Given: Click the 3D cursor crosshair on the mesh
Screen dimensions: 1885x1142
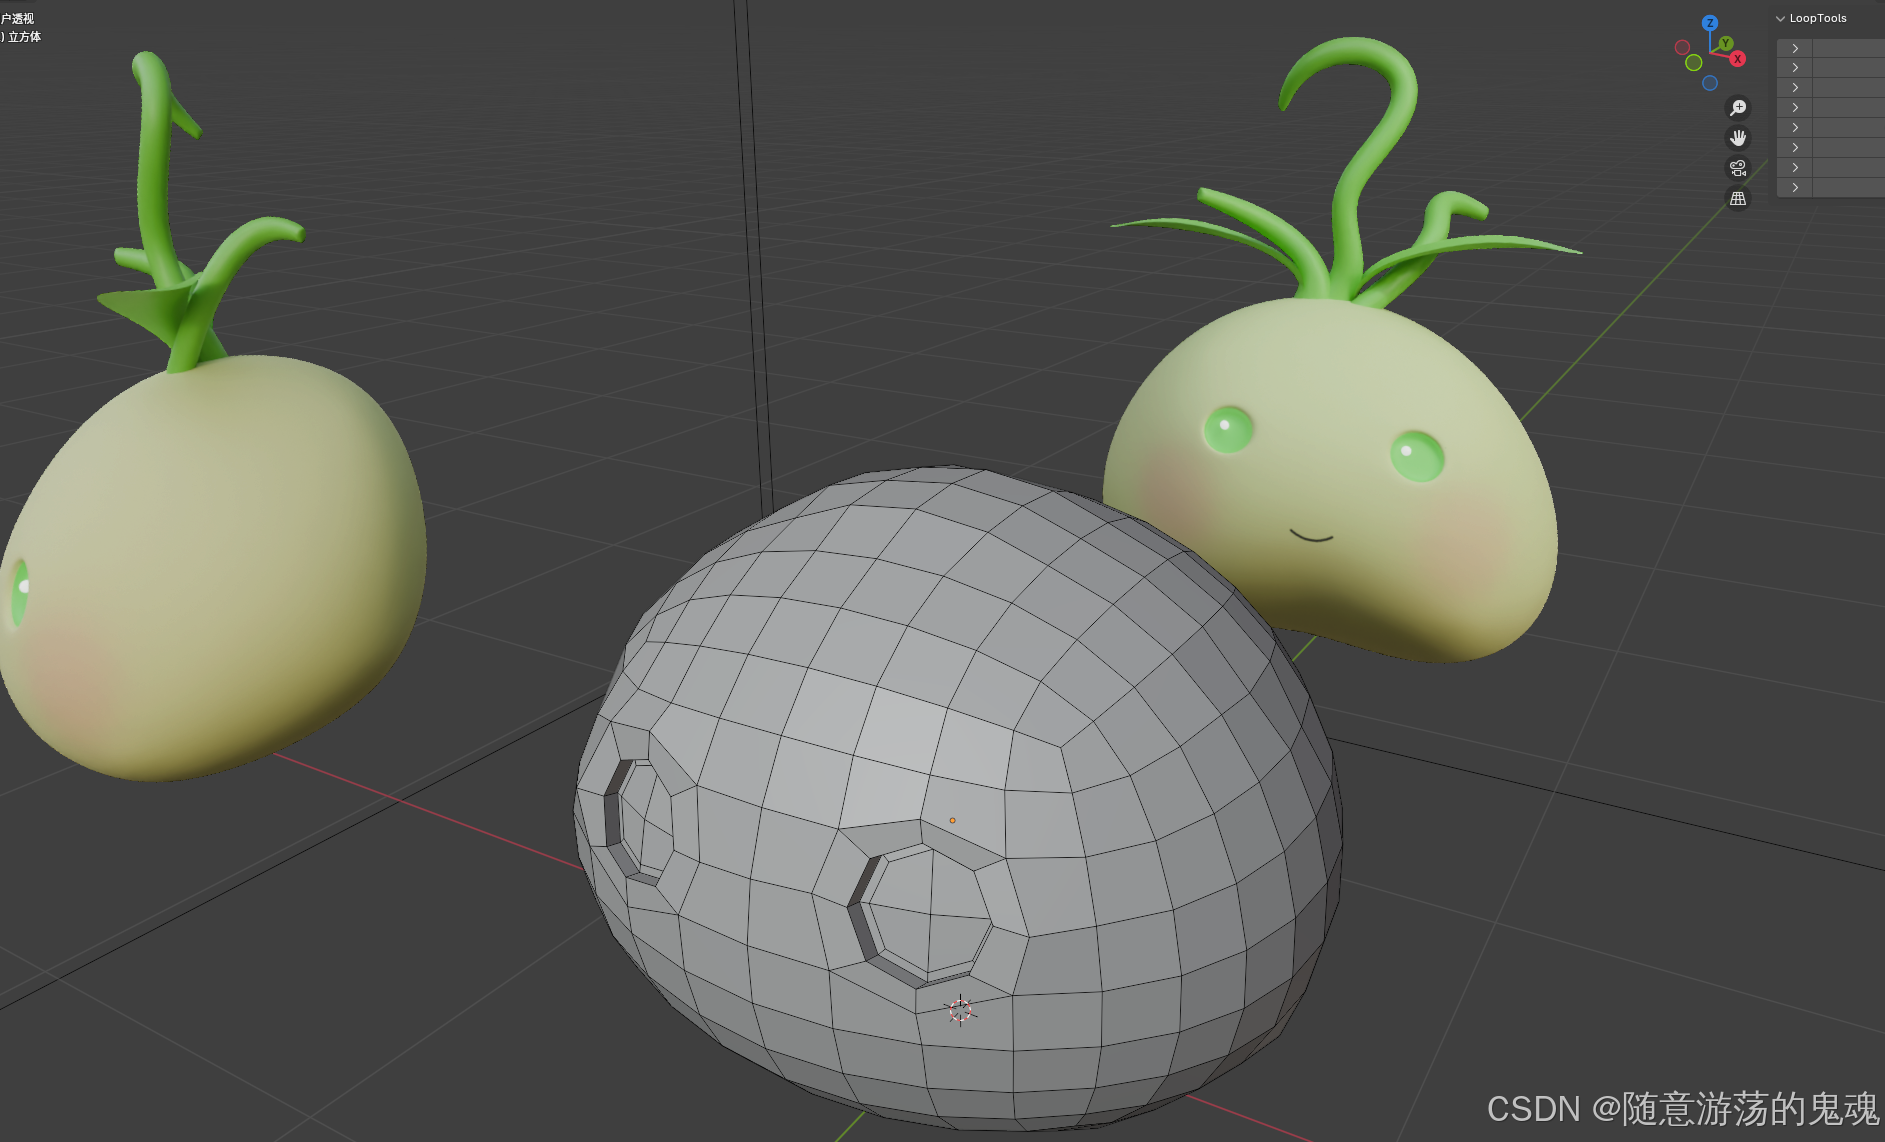Looking at the screenshot, I should point(960,1010).
